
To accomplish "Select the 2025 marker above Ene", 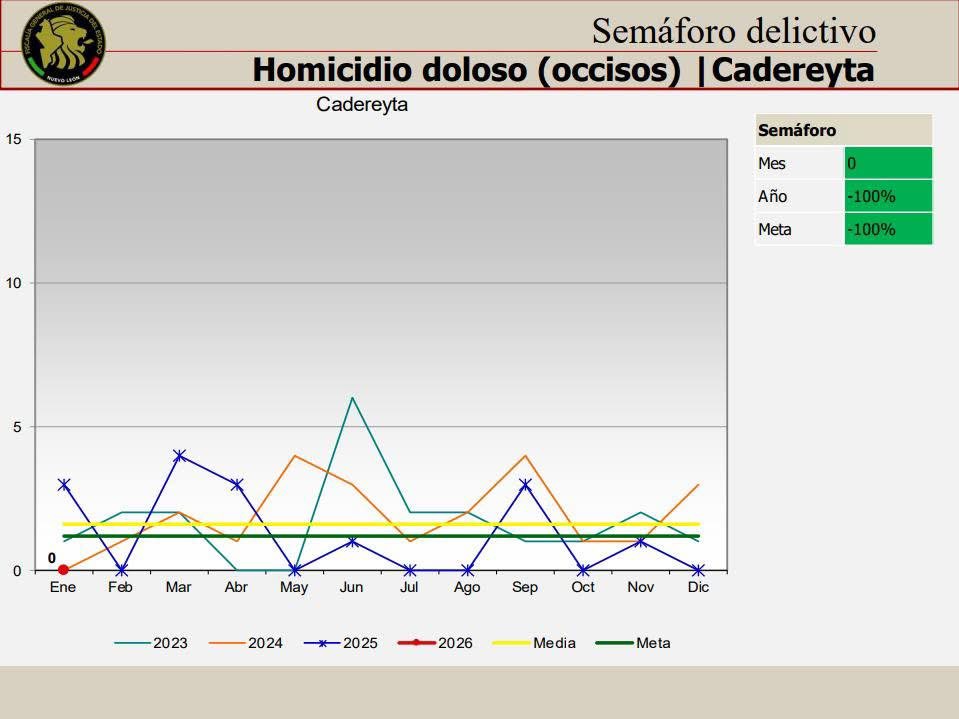I will point(63,484).
